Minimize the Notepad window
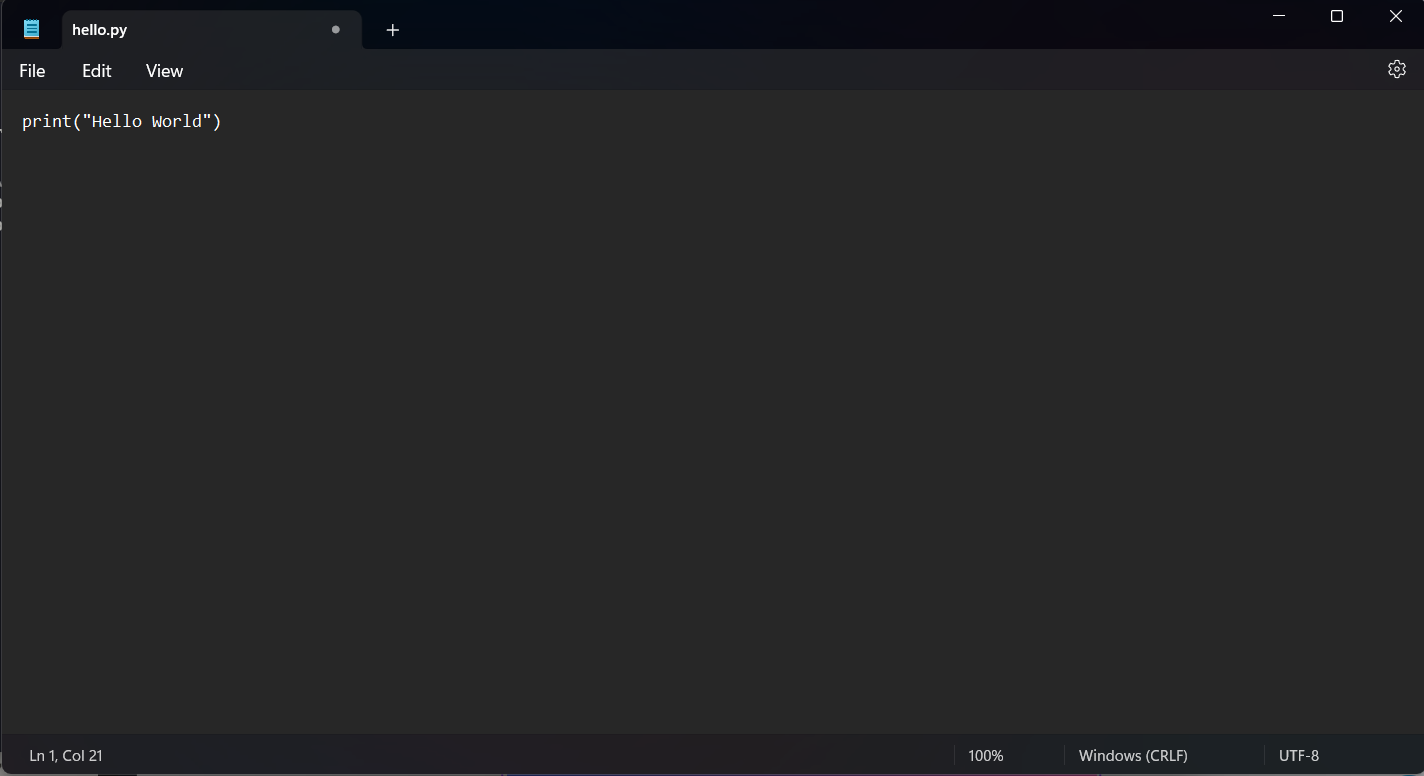This screenshot has height=776, width=1424. point(1279,16)
